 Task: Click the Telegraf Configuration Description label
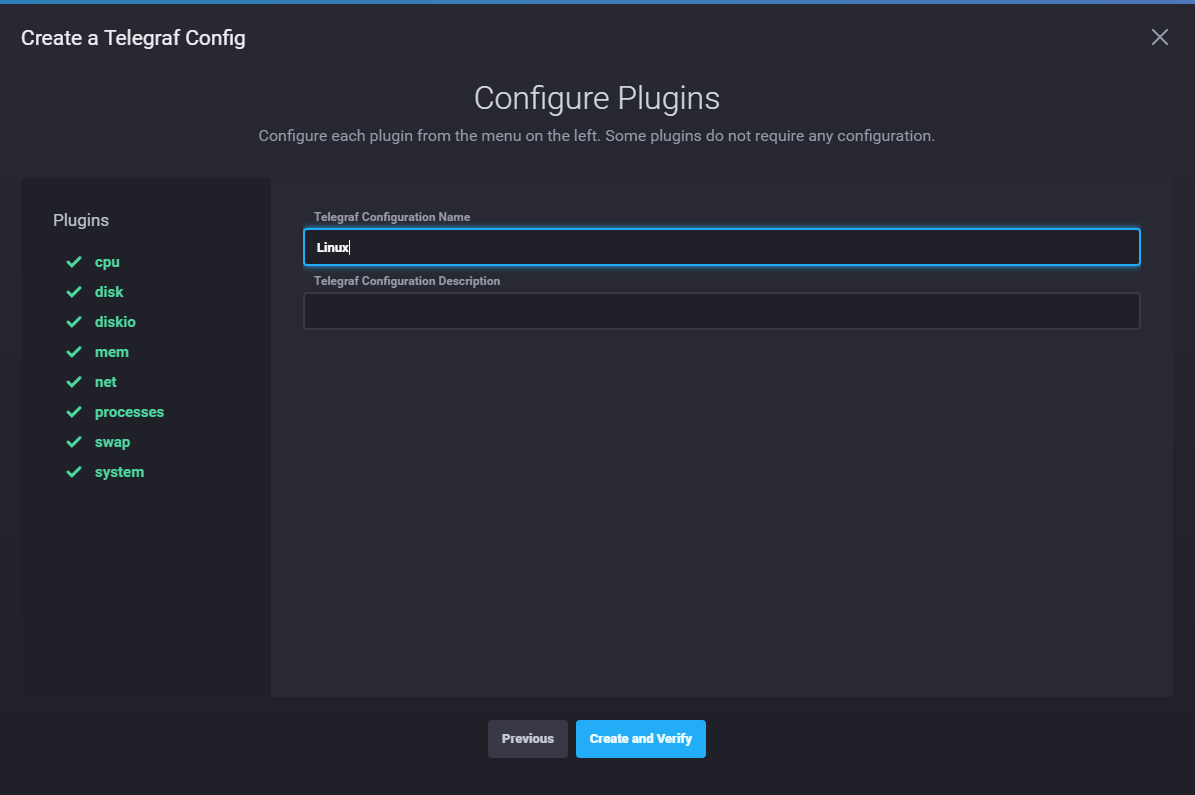[407, 281]
